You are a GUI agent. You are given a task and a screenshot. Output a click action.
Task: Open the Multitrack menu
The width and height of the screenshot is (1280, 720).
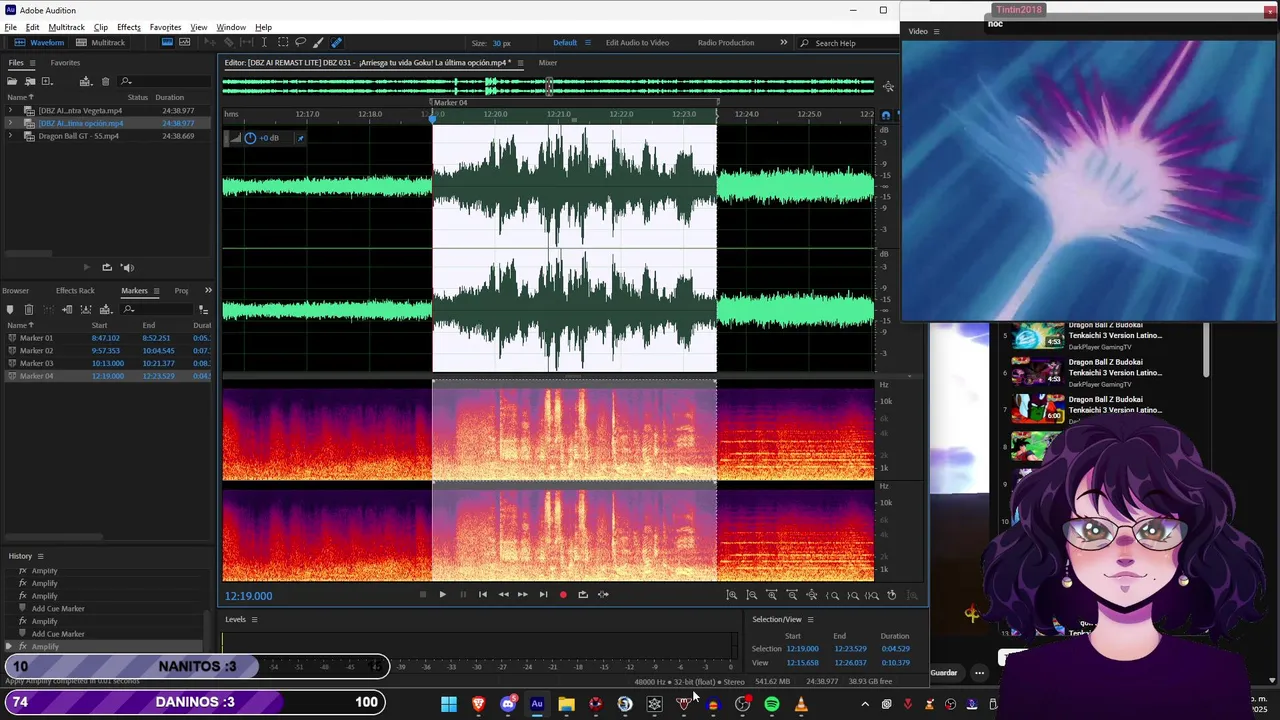point(66,27)
